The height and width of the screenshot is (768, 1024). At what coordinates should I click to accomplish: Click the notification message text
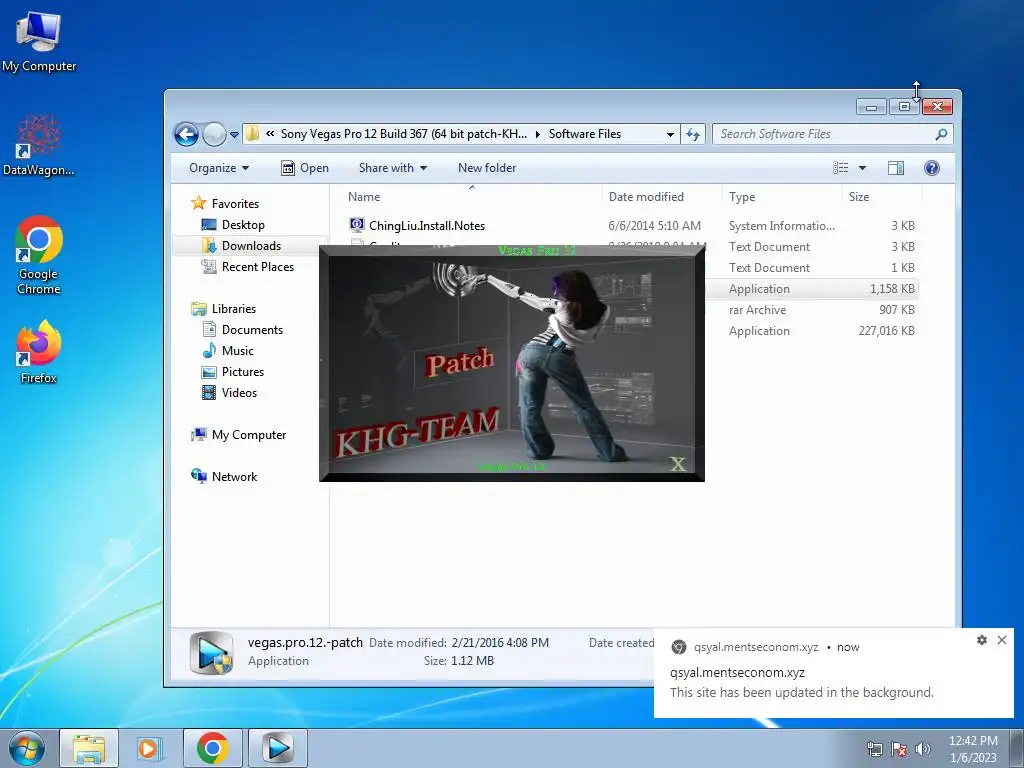(x=801, y=692)
